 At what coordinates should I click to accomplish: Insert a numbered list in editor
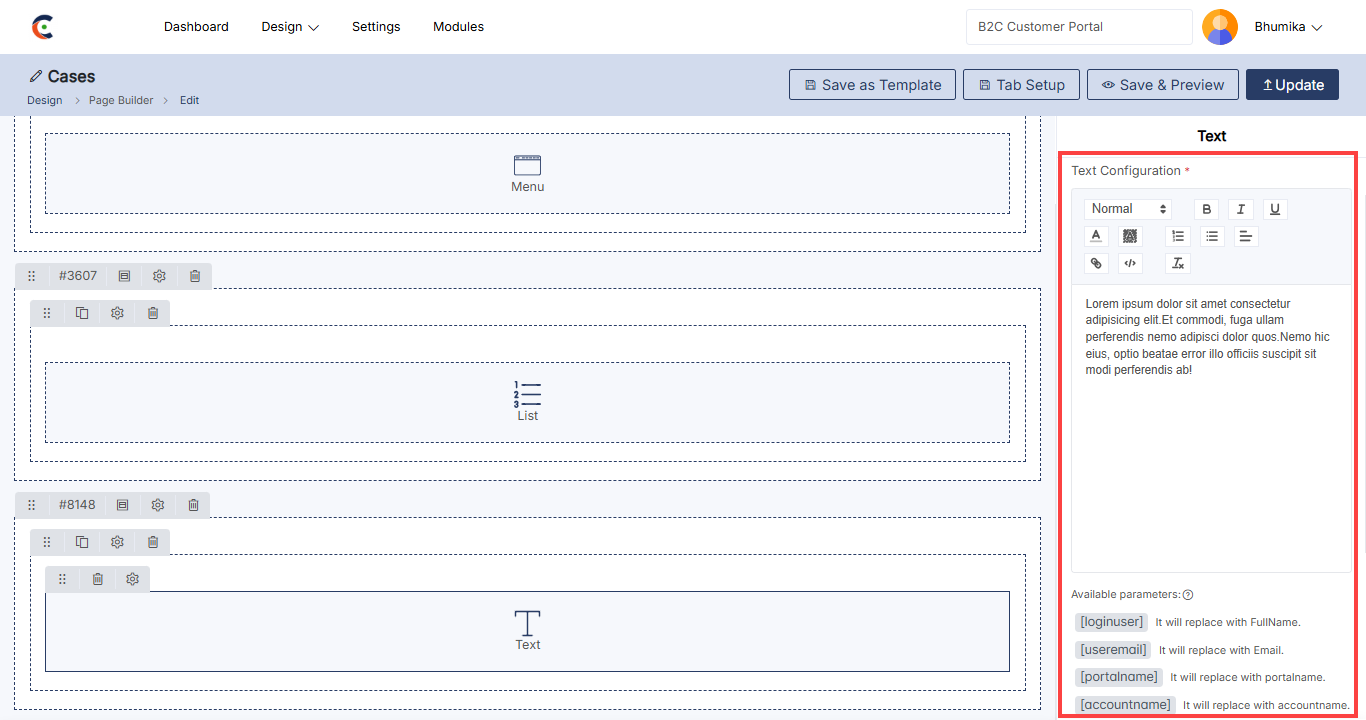point(1178,237)
